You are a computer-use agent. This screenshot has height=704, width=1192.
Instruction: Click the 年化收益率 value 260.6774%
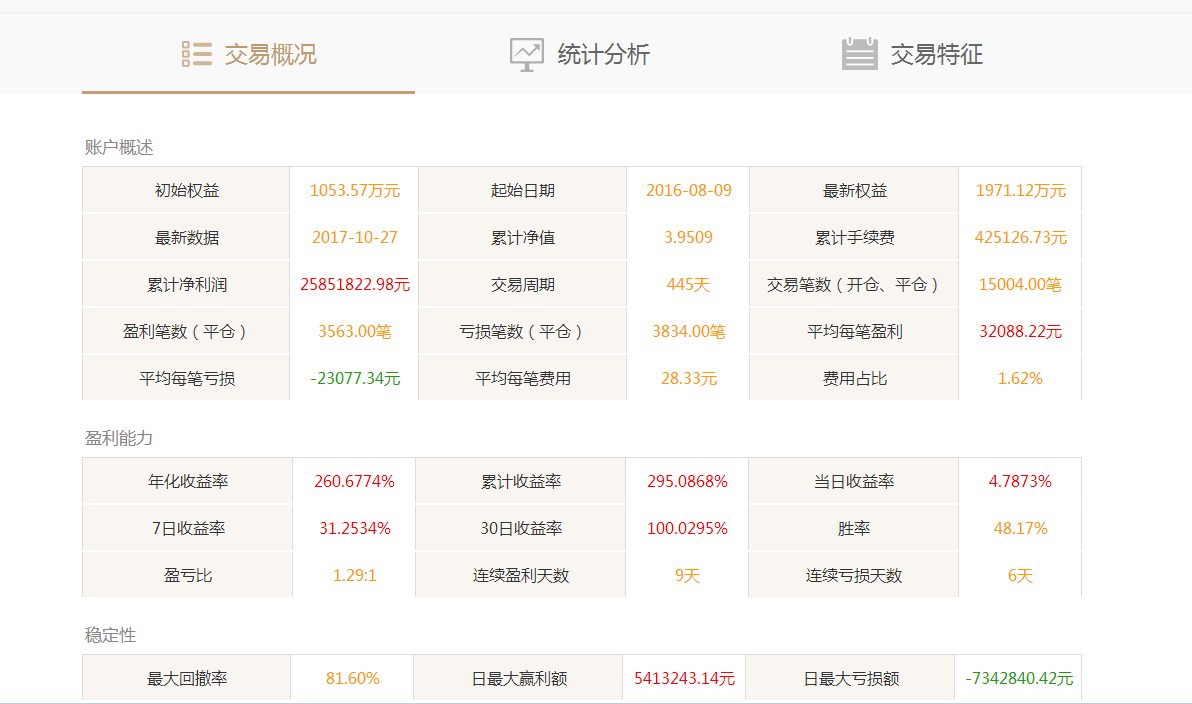tap(354, 482)
